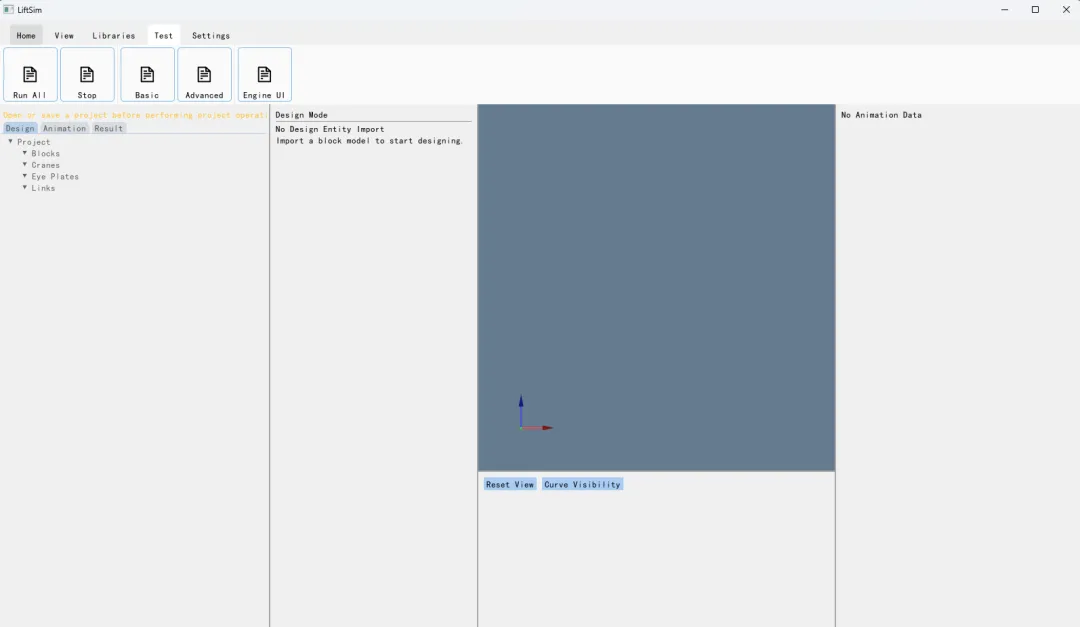This screenshot has height=627, width=1080.
Task: Open the Libraries ribbon tab
Action: click(114, 35)
